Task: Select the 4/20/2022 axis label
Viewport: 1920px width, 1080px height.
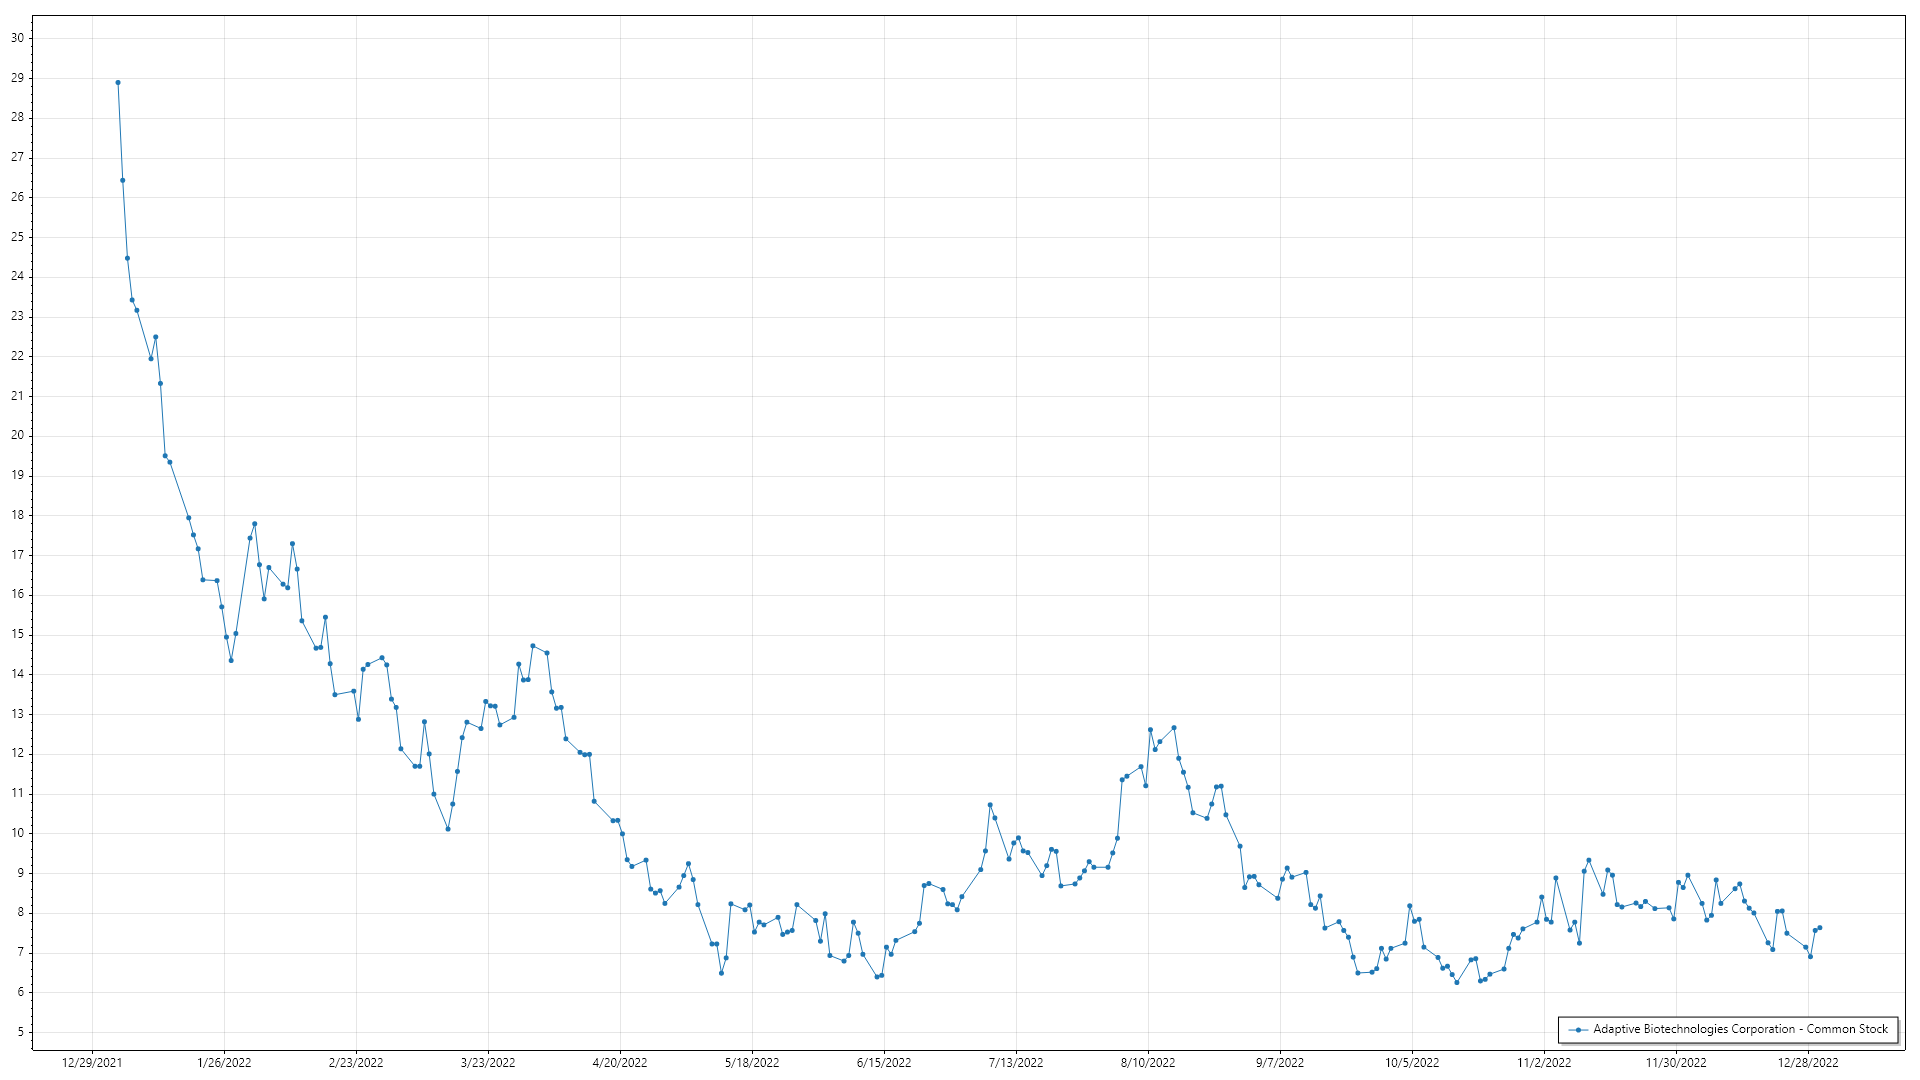Action: tap(620, 1063)
